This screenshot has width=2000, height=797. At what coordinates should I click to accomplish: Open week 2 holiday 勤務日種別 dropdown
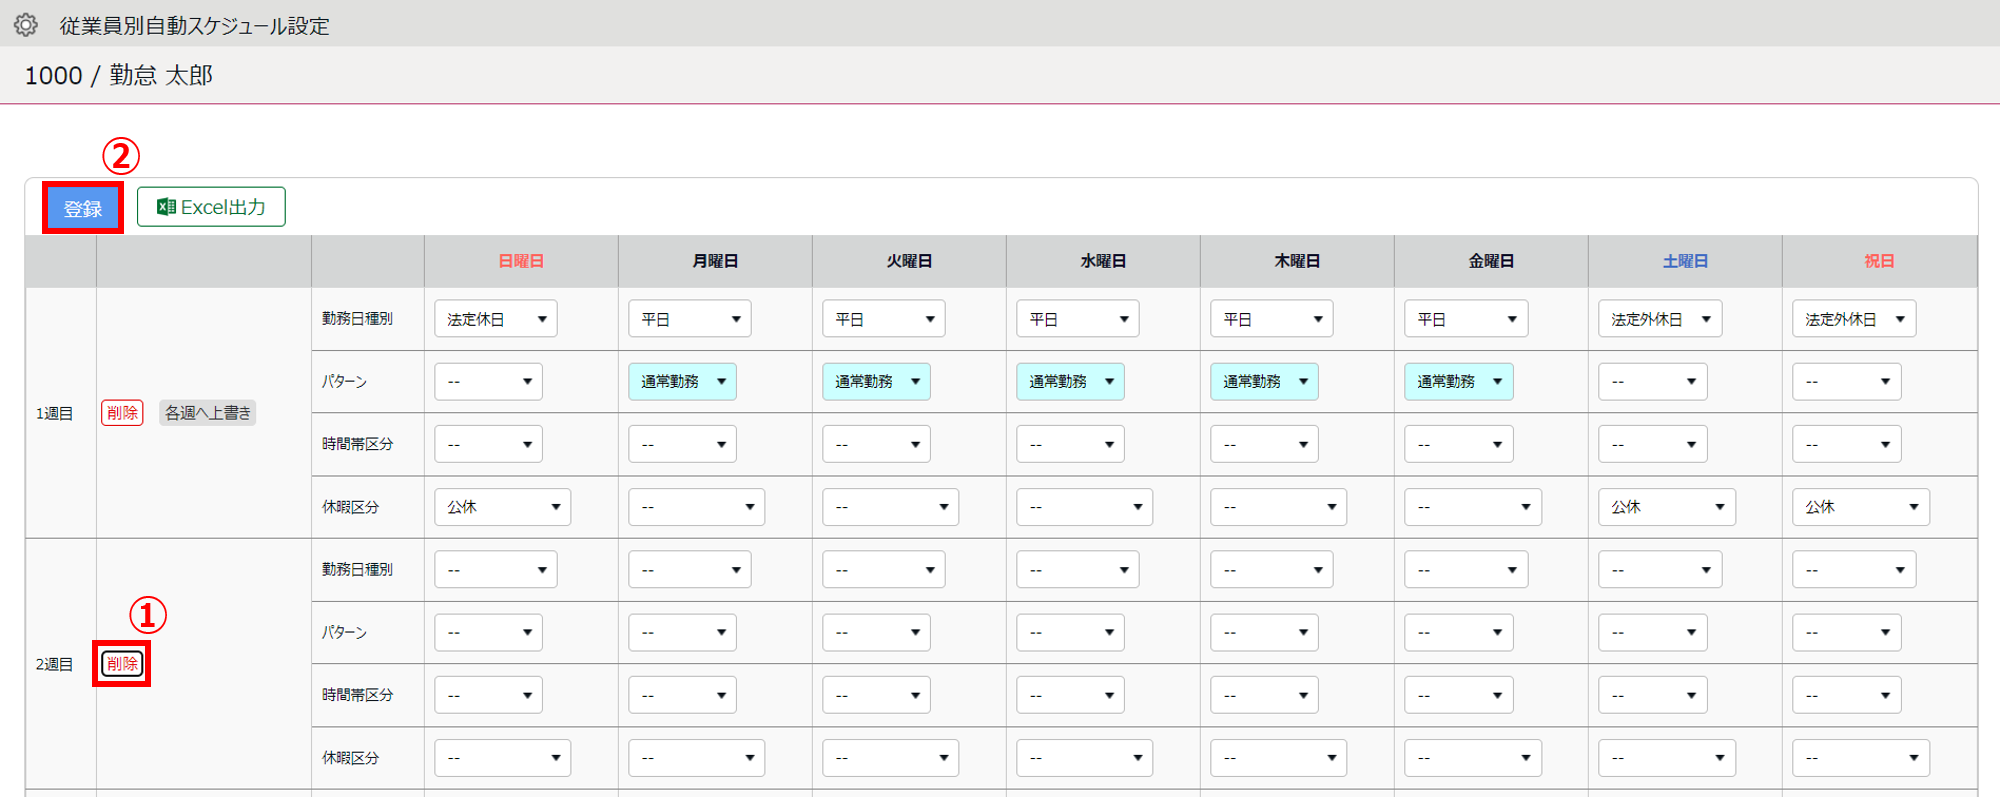pos(1854,570)
